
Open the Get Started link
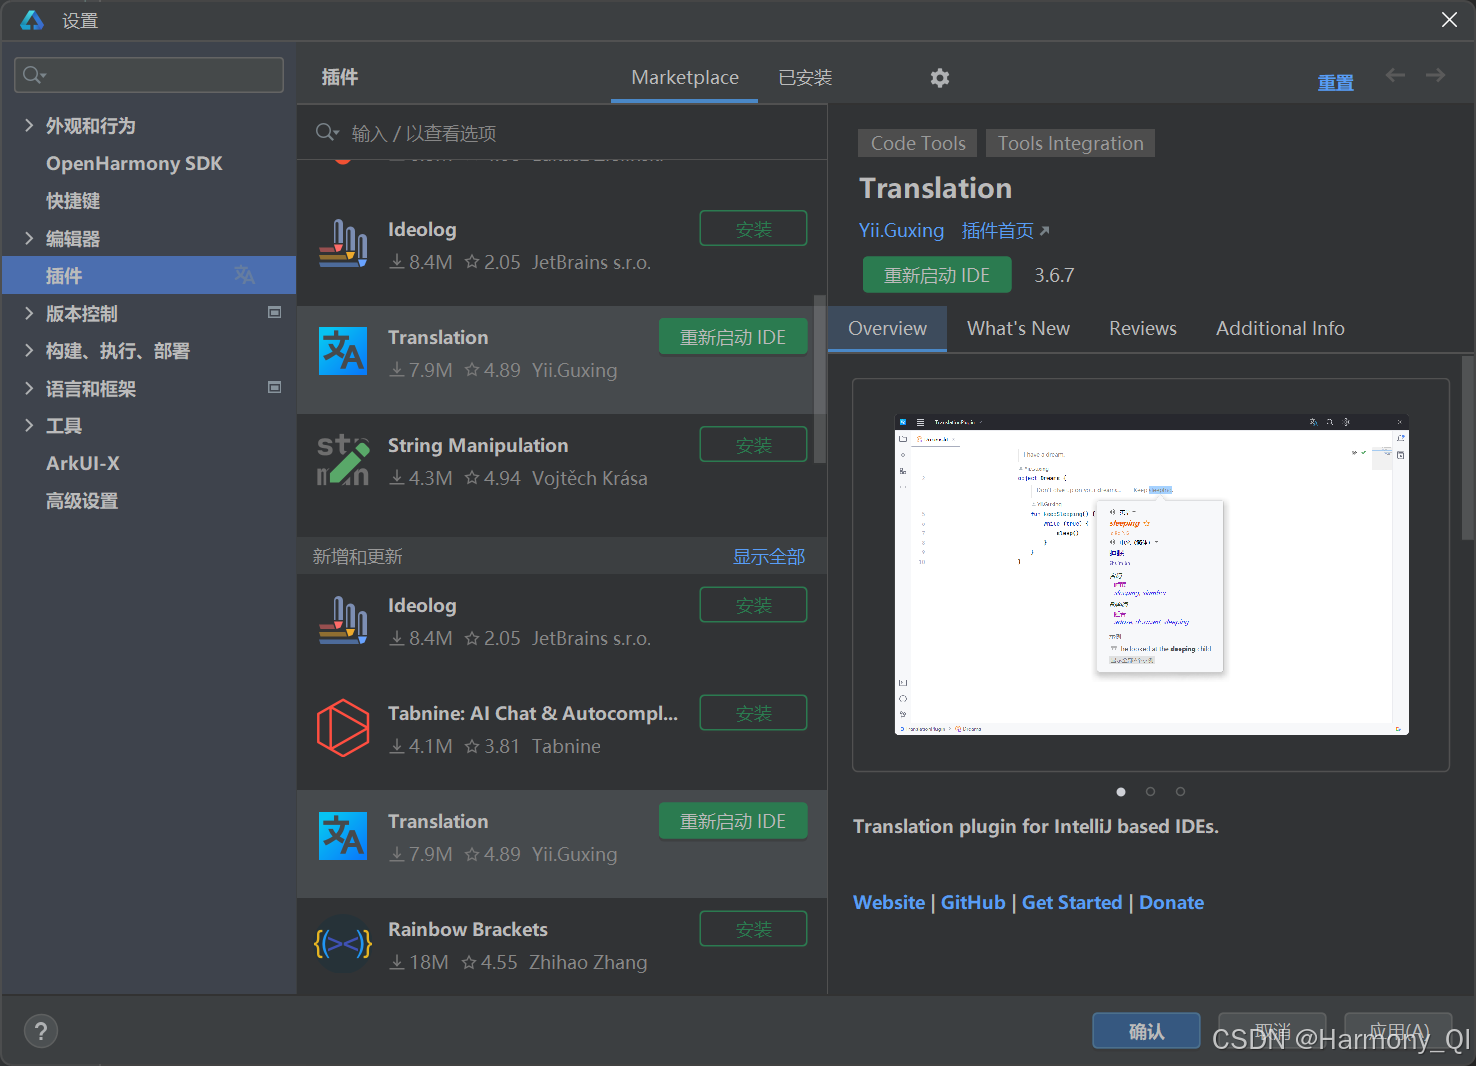1072,902
